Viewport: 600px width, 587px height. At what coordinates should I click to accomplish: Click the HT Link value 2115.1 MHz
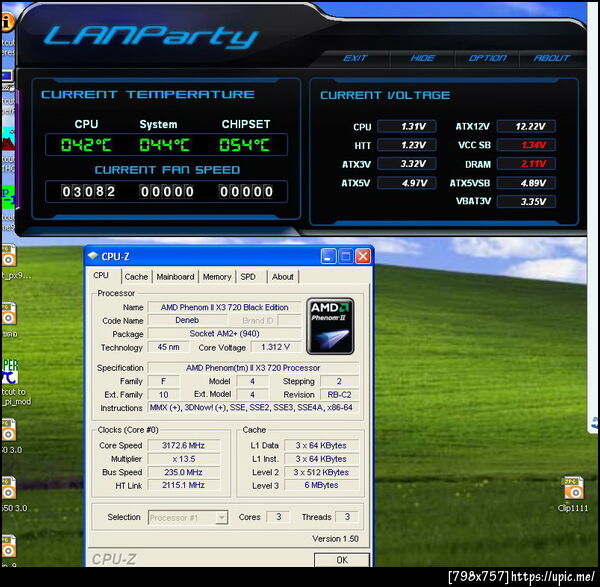click(184, 485)
